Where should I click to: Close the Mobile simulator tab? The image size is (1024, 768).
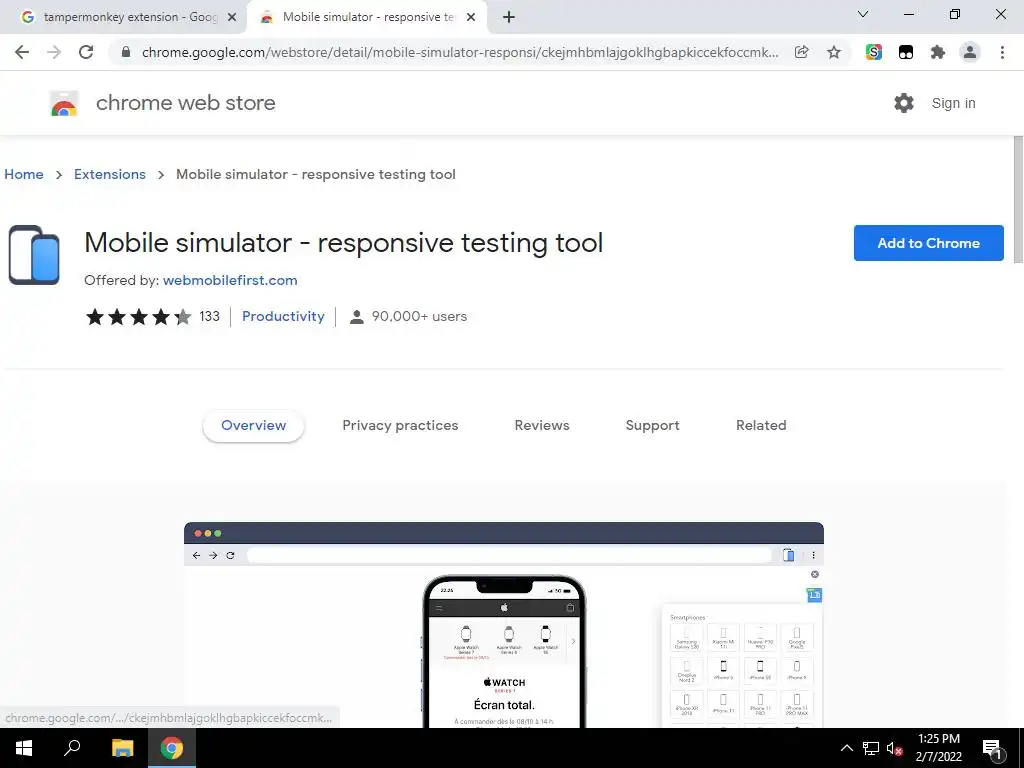click(x=471, y=17)
